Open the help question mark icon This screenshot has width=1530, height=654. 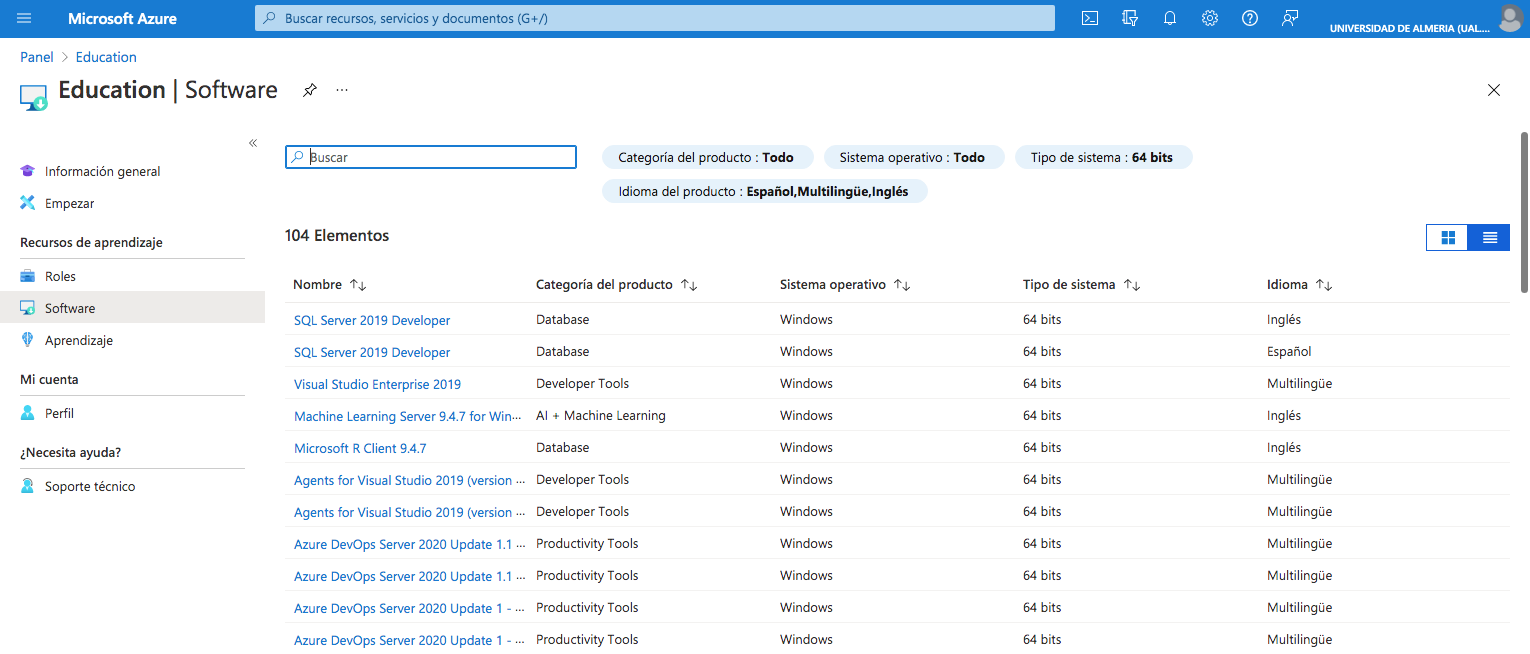1250,18
